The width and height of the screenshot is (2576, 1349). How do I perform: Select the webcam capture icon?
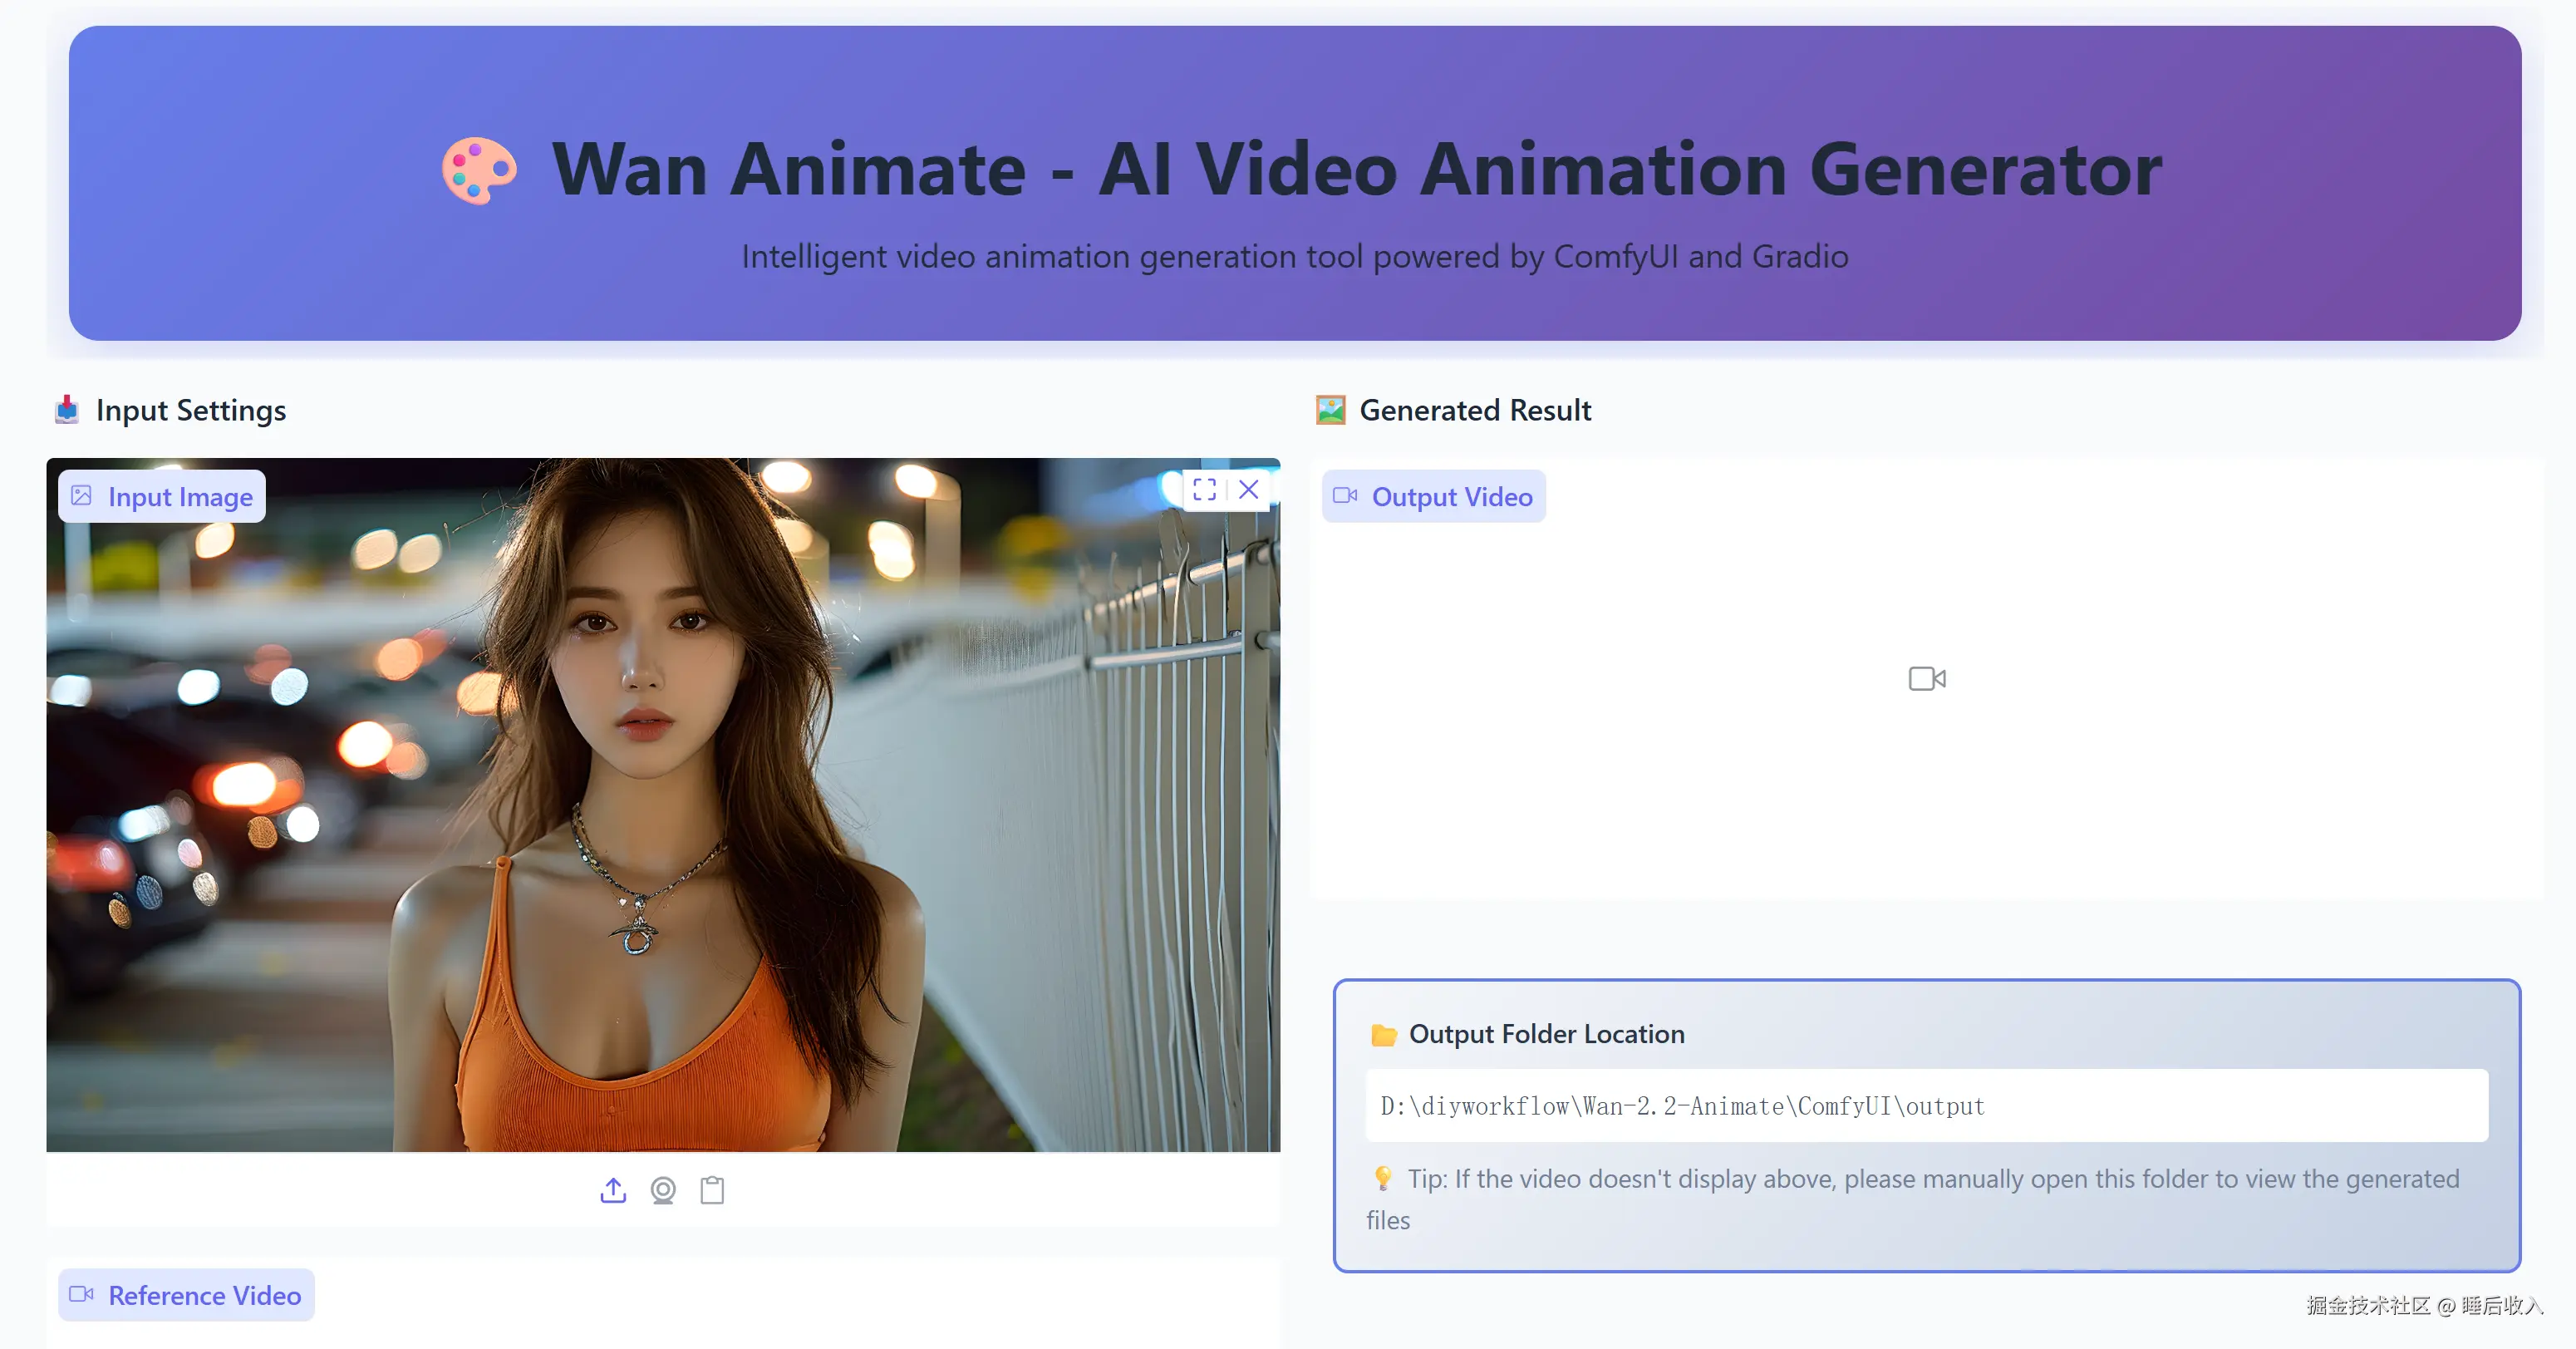pyautogui.click(x=663, y=1190)
